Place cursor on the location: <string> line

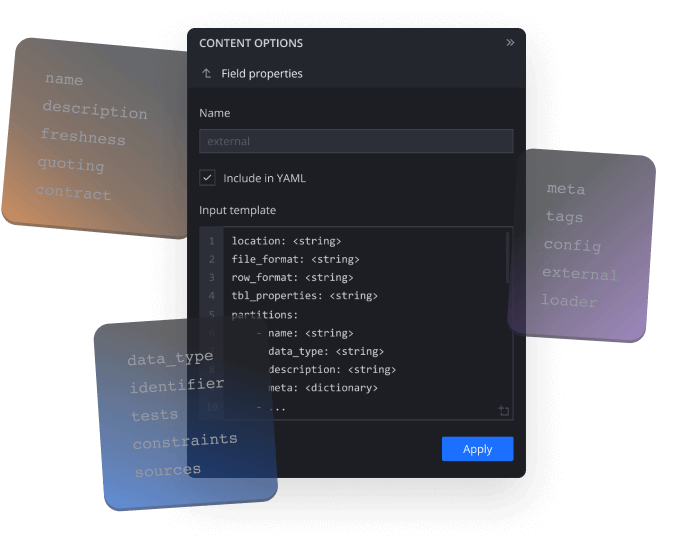(x=286, y=241)
